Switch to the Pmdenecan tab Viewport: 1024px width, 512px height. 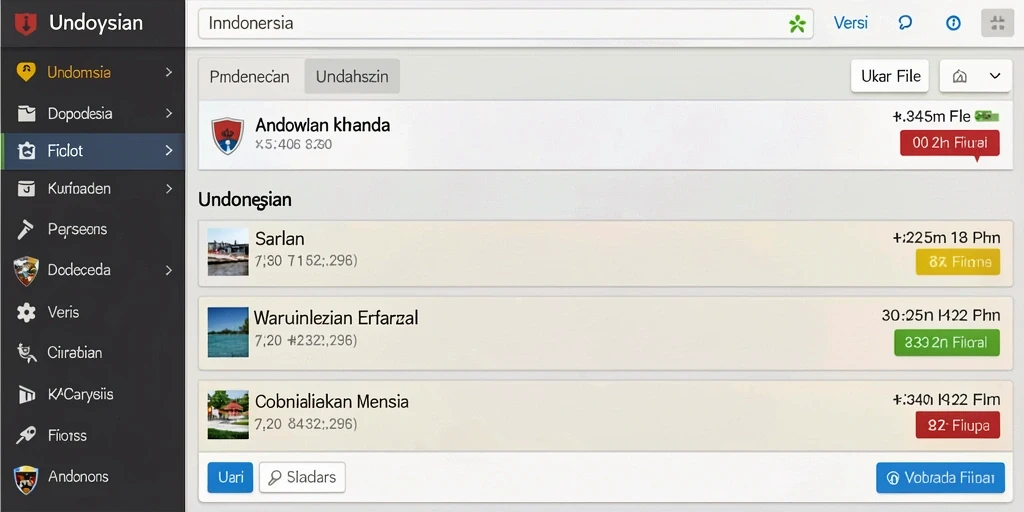pos(249,76)
